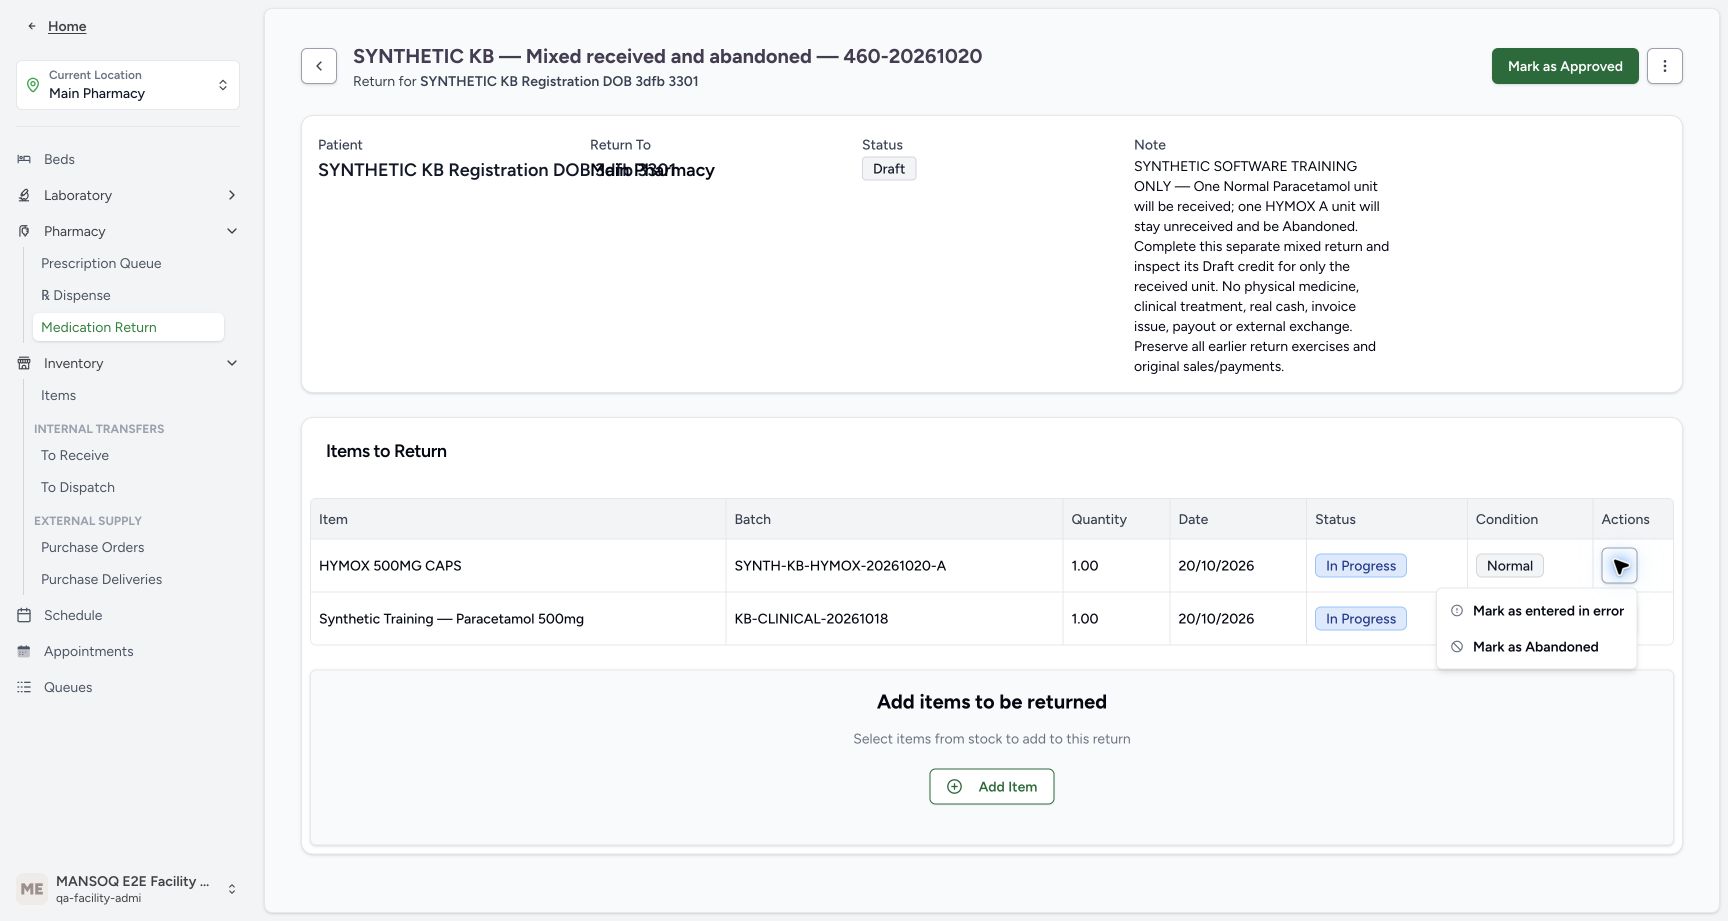Choose Mark as Abandoned option
The height and width of the screenshot is (921, 1728).
pos(1537,647)
